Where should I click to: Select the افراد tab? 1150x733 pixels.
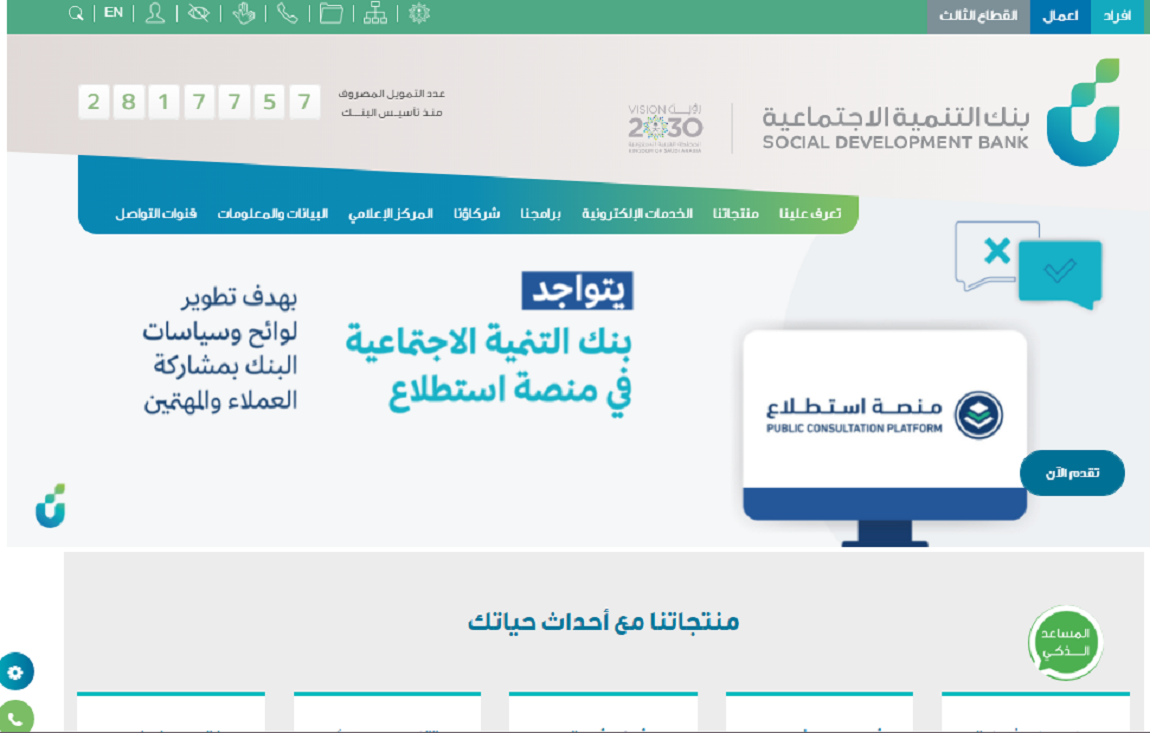point(1117,16)
